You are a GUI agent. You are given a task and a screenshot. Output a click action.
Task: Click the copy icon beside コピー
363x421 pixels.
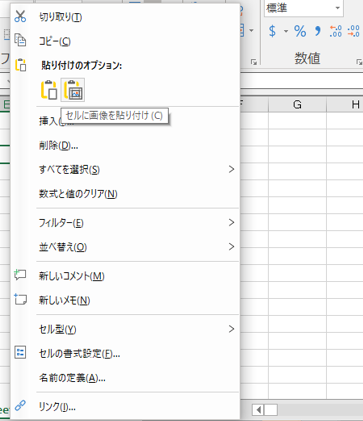20,40
